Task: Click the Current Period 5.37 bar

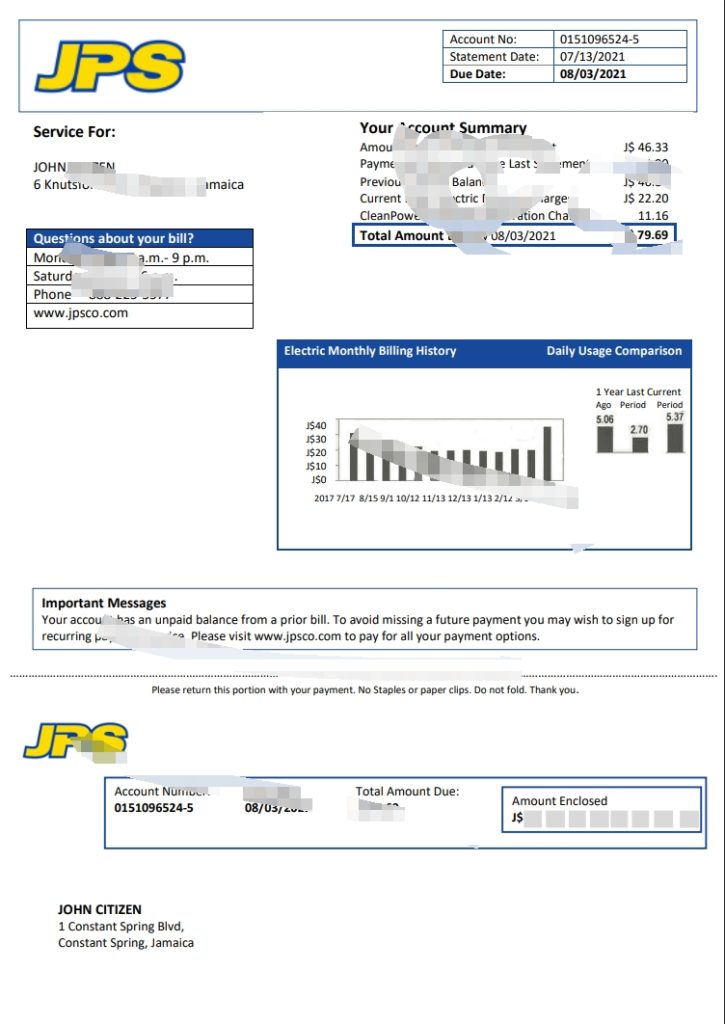Action: pyautogui.click(x=674, y=438)
